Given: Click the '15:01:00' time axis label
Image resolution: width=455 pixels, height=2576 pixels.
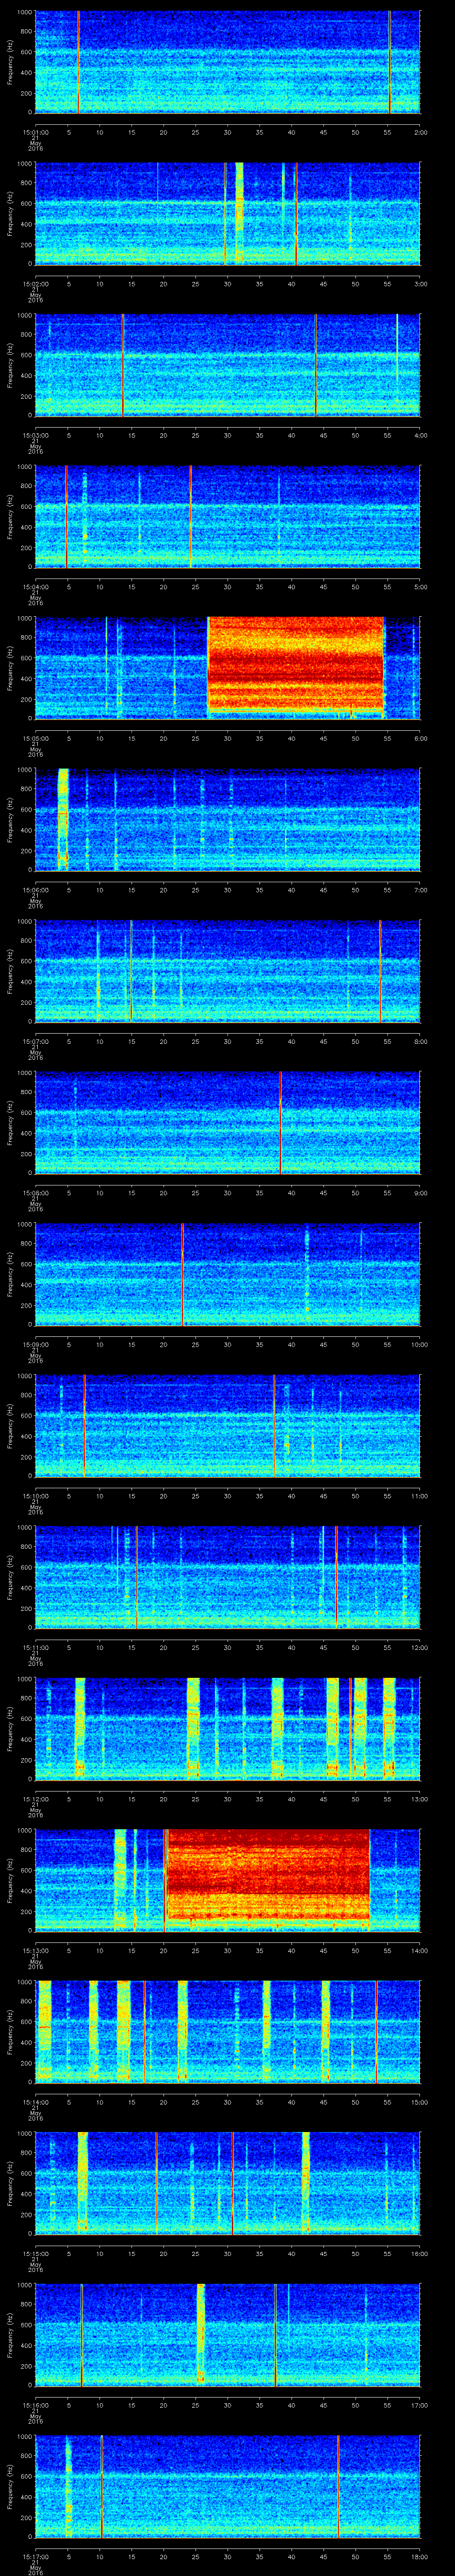Looking at the screenshot, I should click(36, 131).
